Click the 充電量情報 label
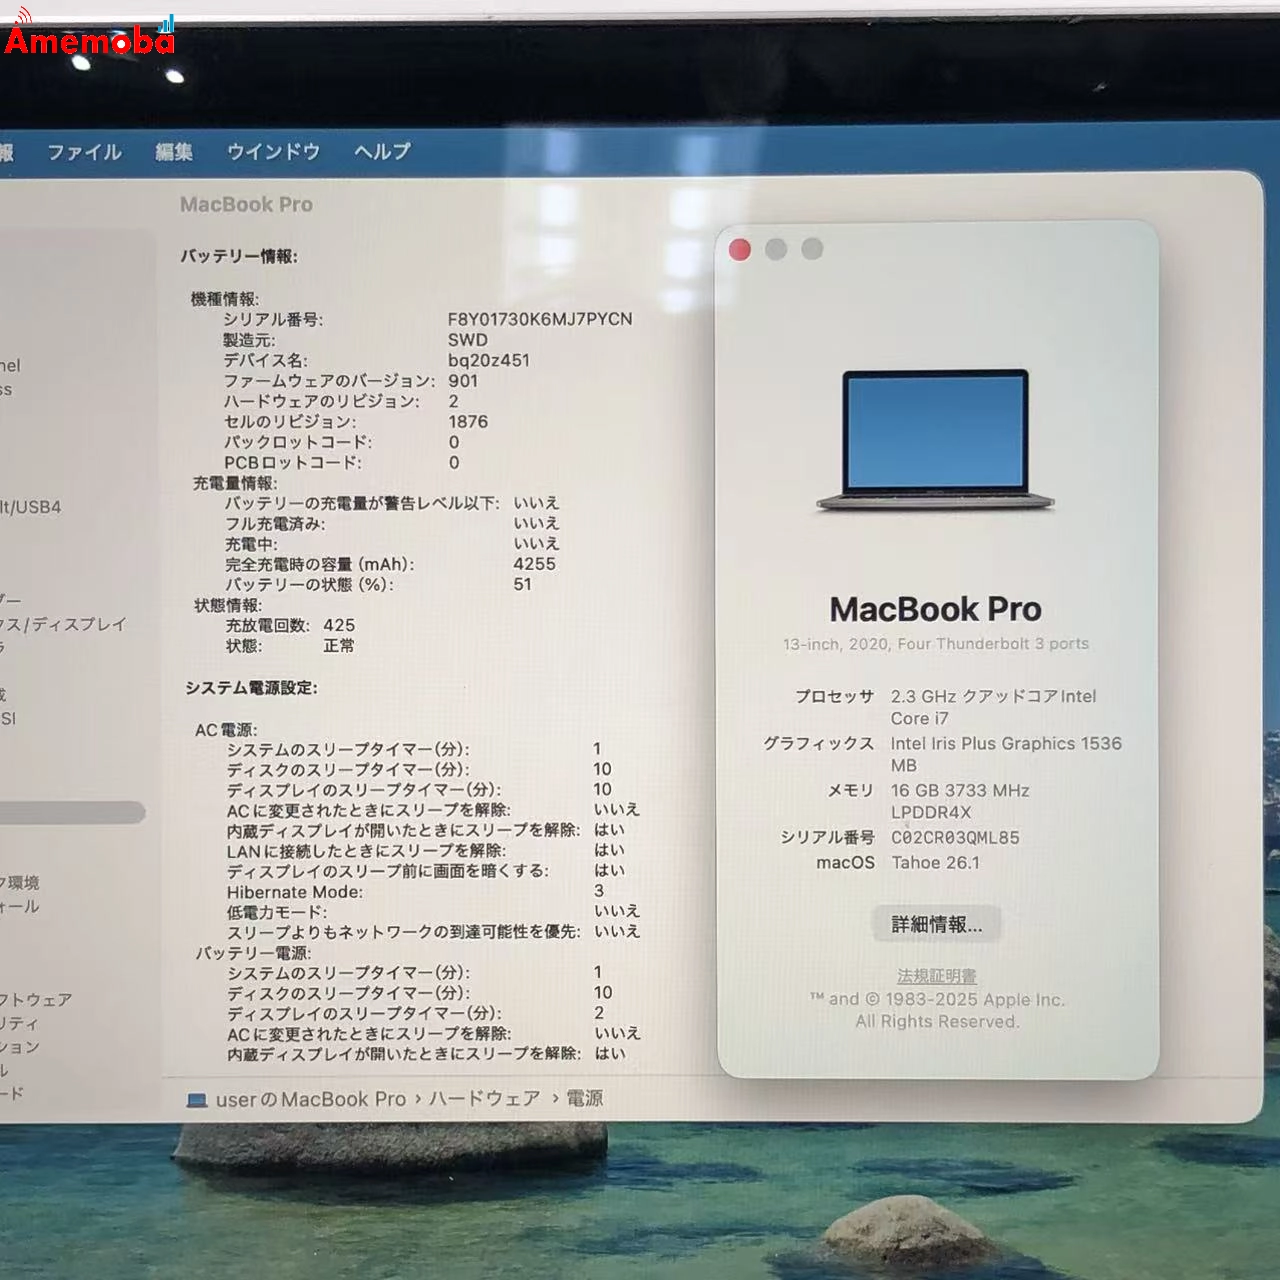The height and width of the screenshot is (1280, 1280). [x=234, y=483]
